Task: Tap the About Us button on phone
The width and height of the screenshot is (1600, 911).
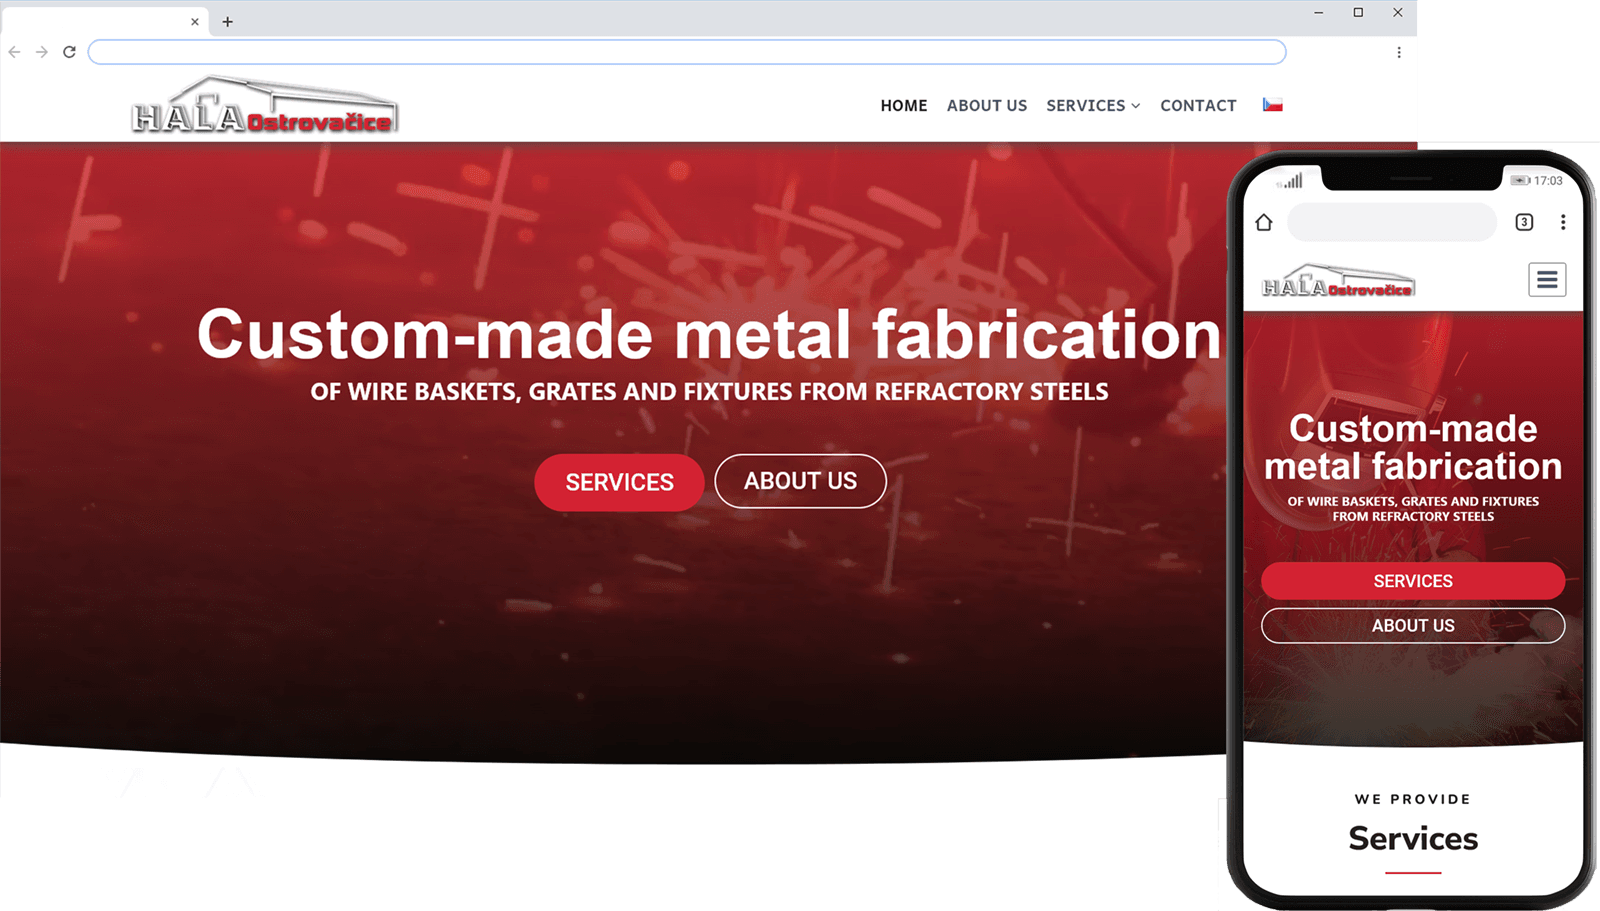Action: pos(1413,625)
